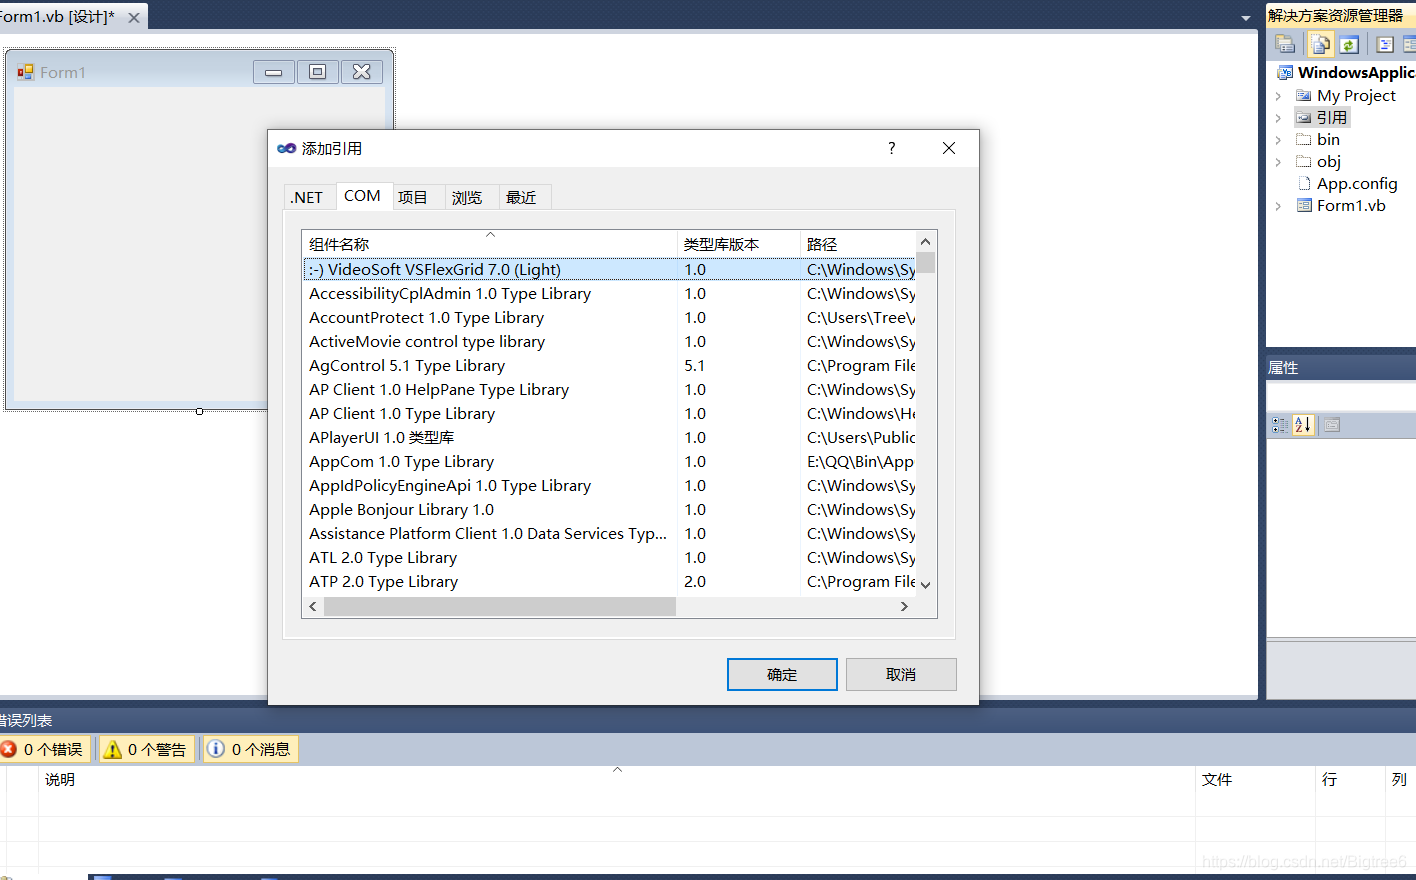Click 取消 button in Add Reference dialog

(901, 674)
